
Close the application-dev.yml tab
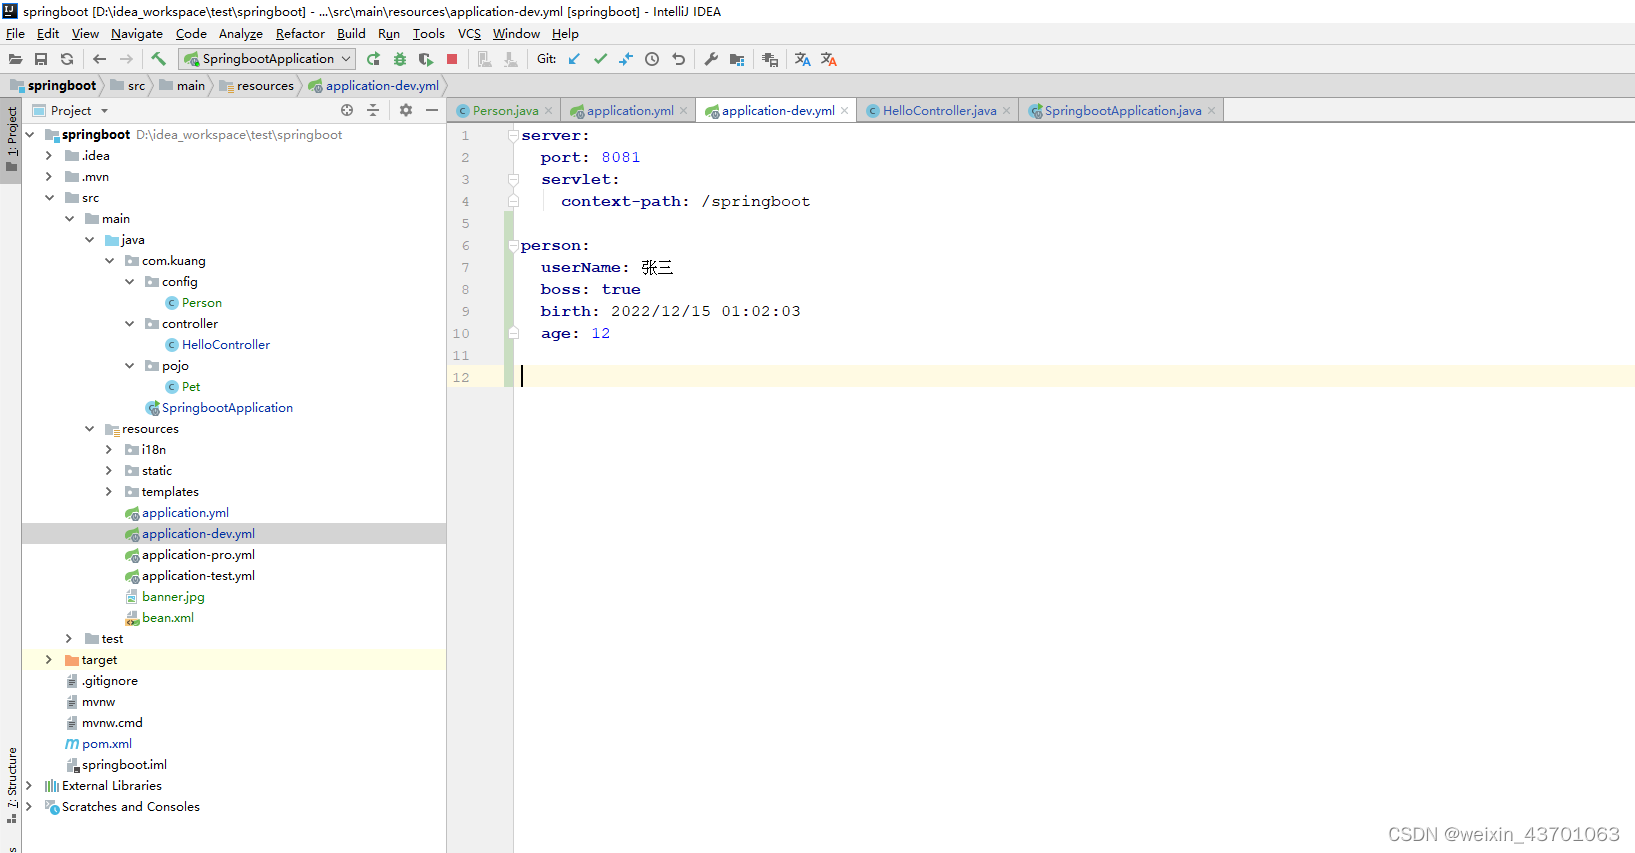click(845, 111)
